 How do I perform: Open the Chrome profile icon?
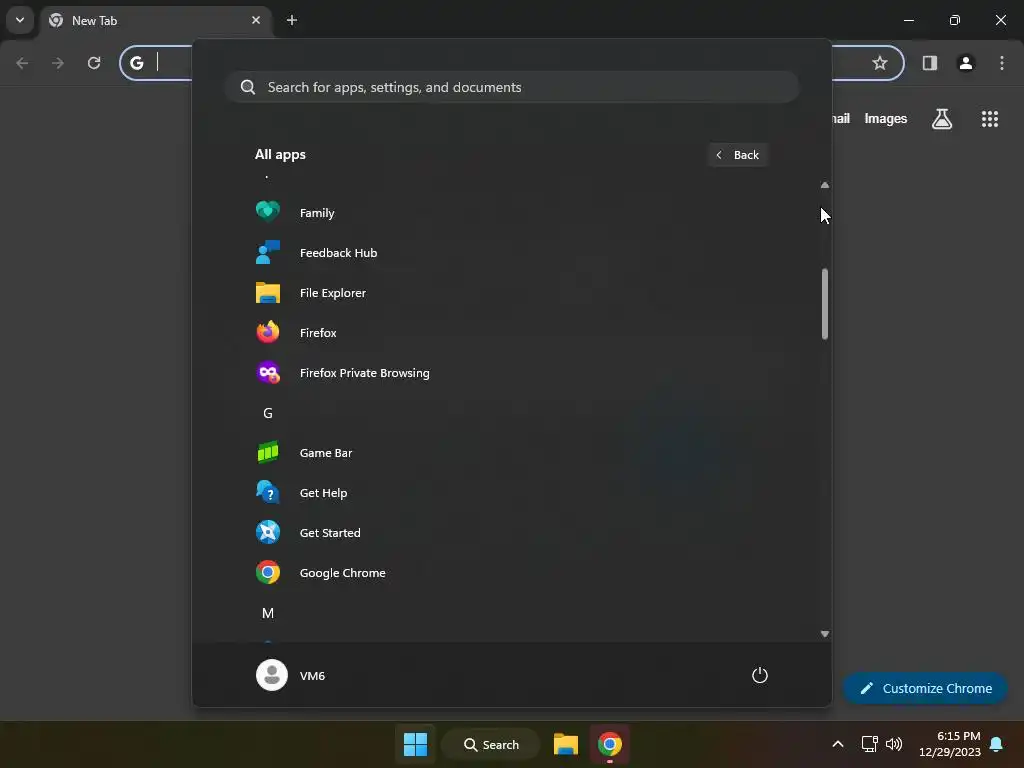pyautogui.click(x=965, y=63)
